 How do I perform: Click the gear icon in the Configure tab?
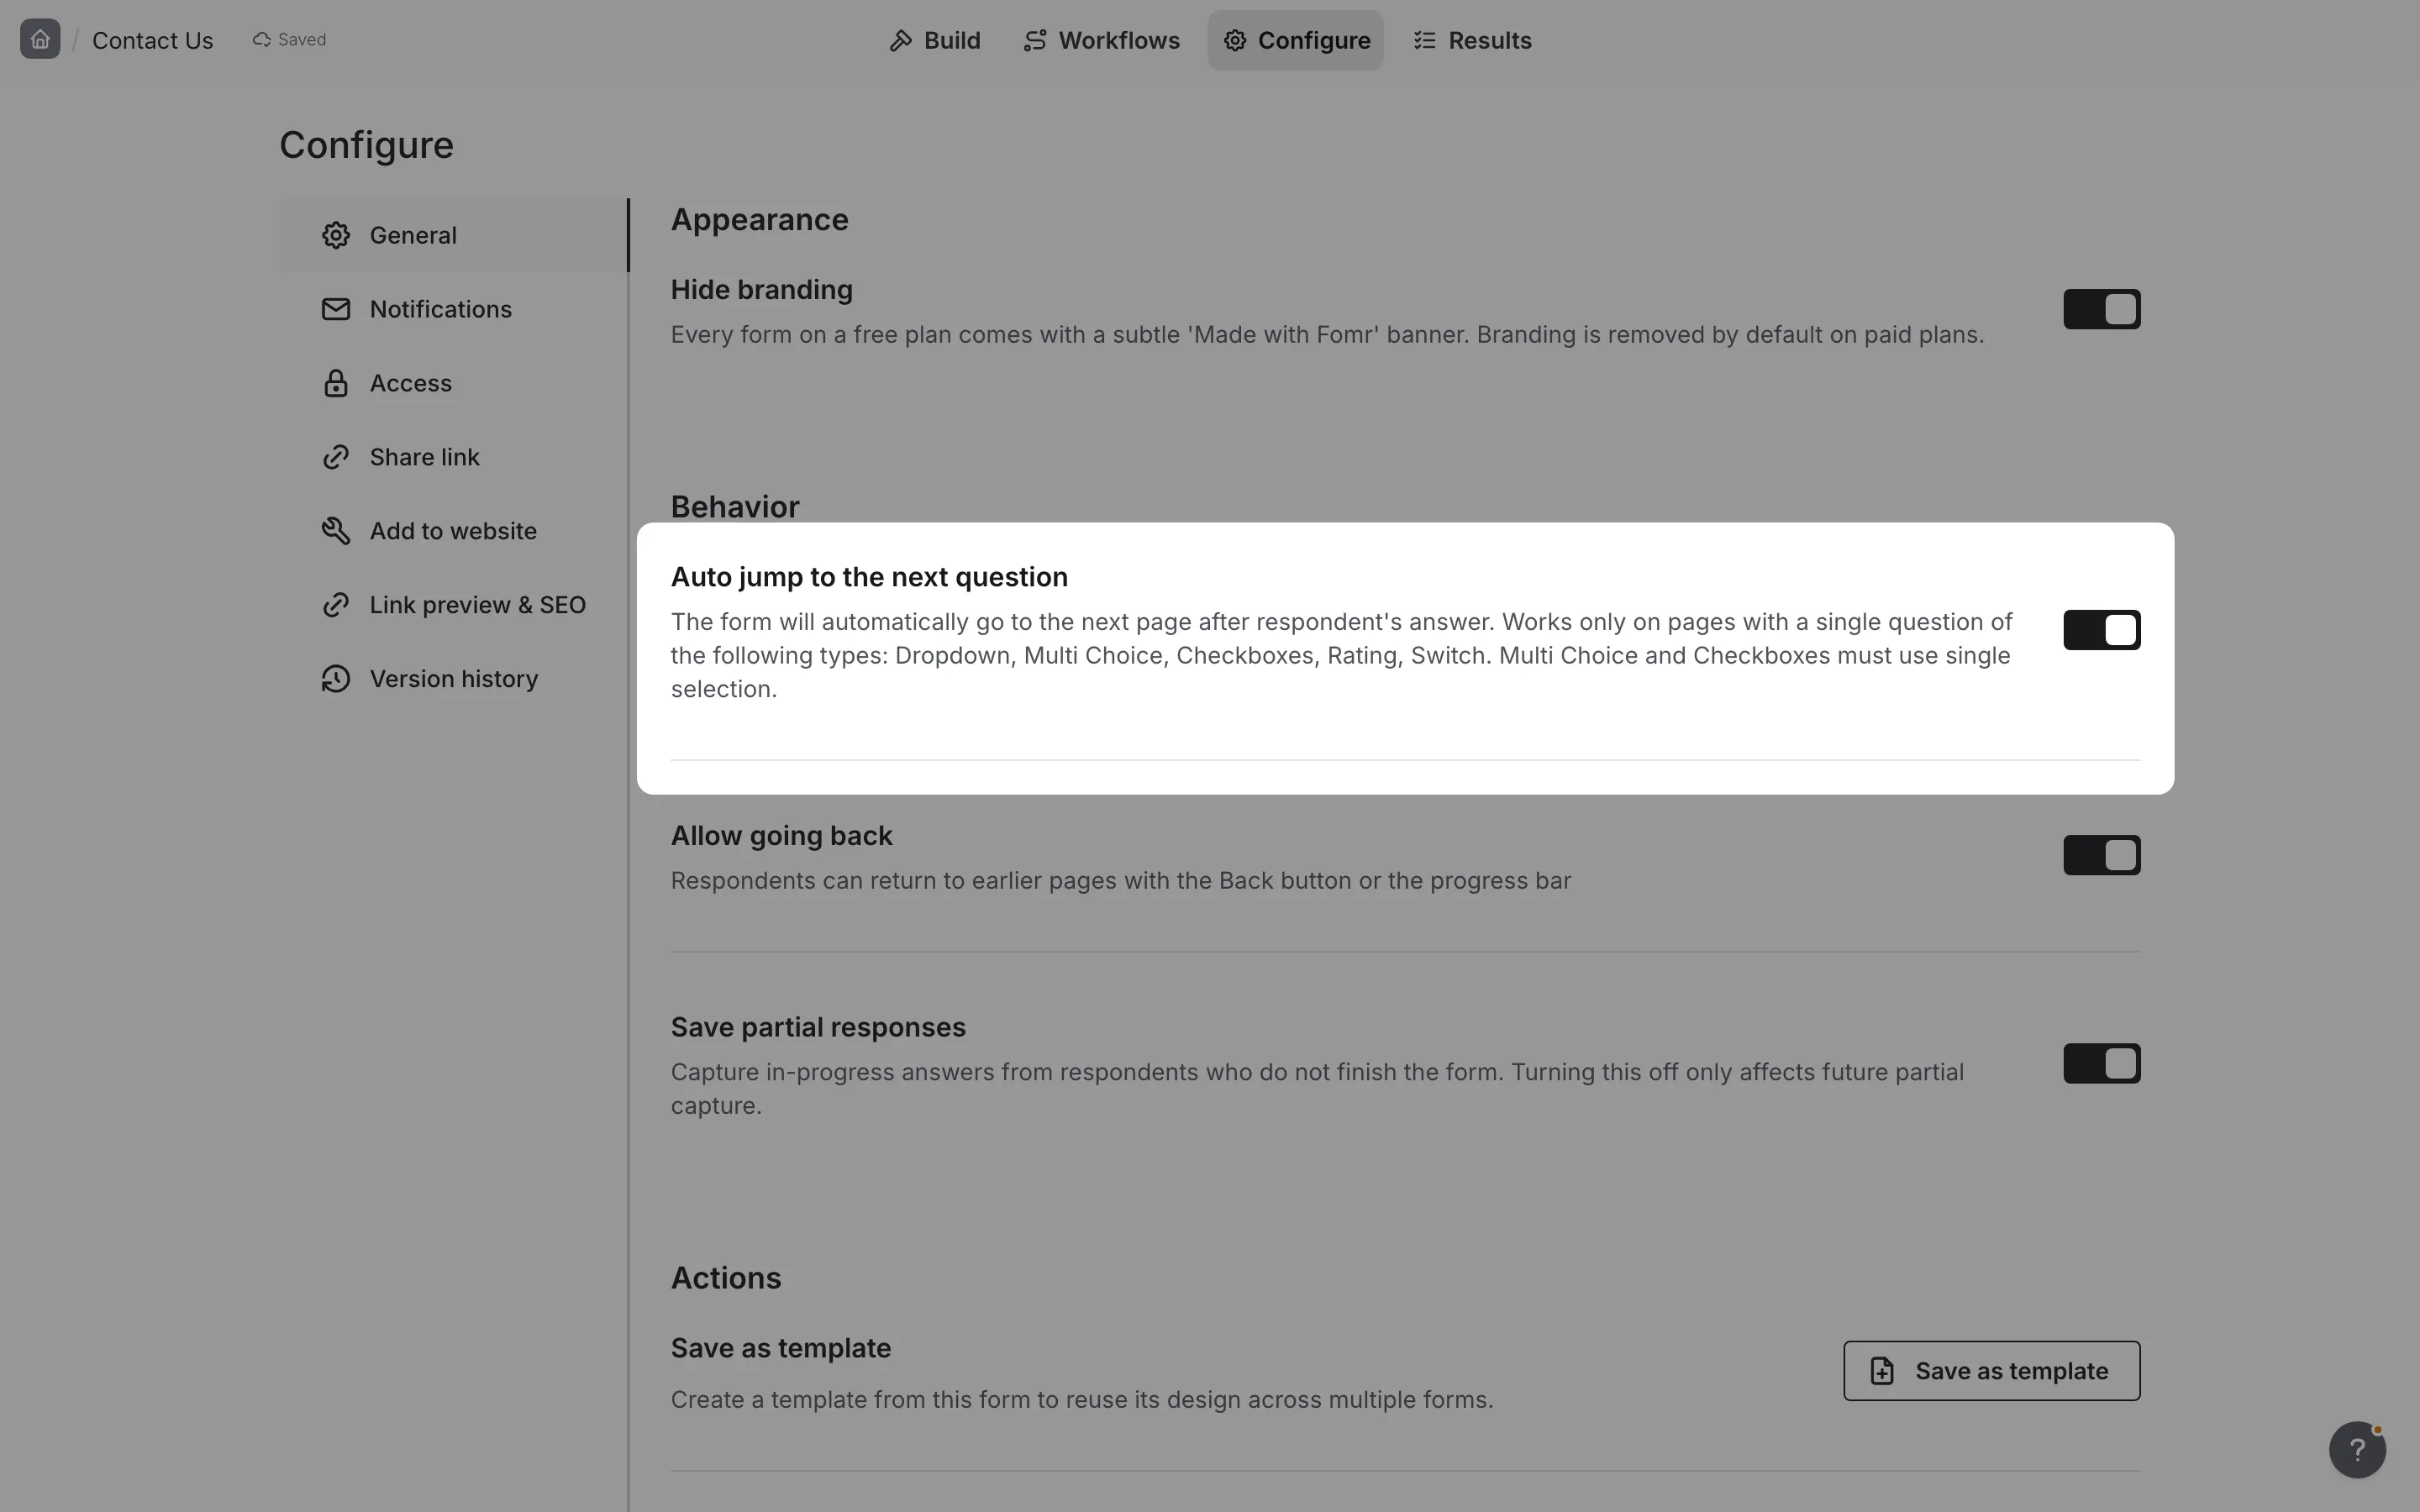pos(1235,40)
